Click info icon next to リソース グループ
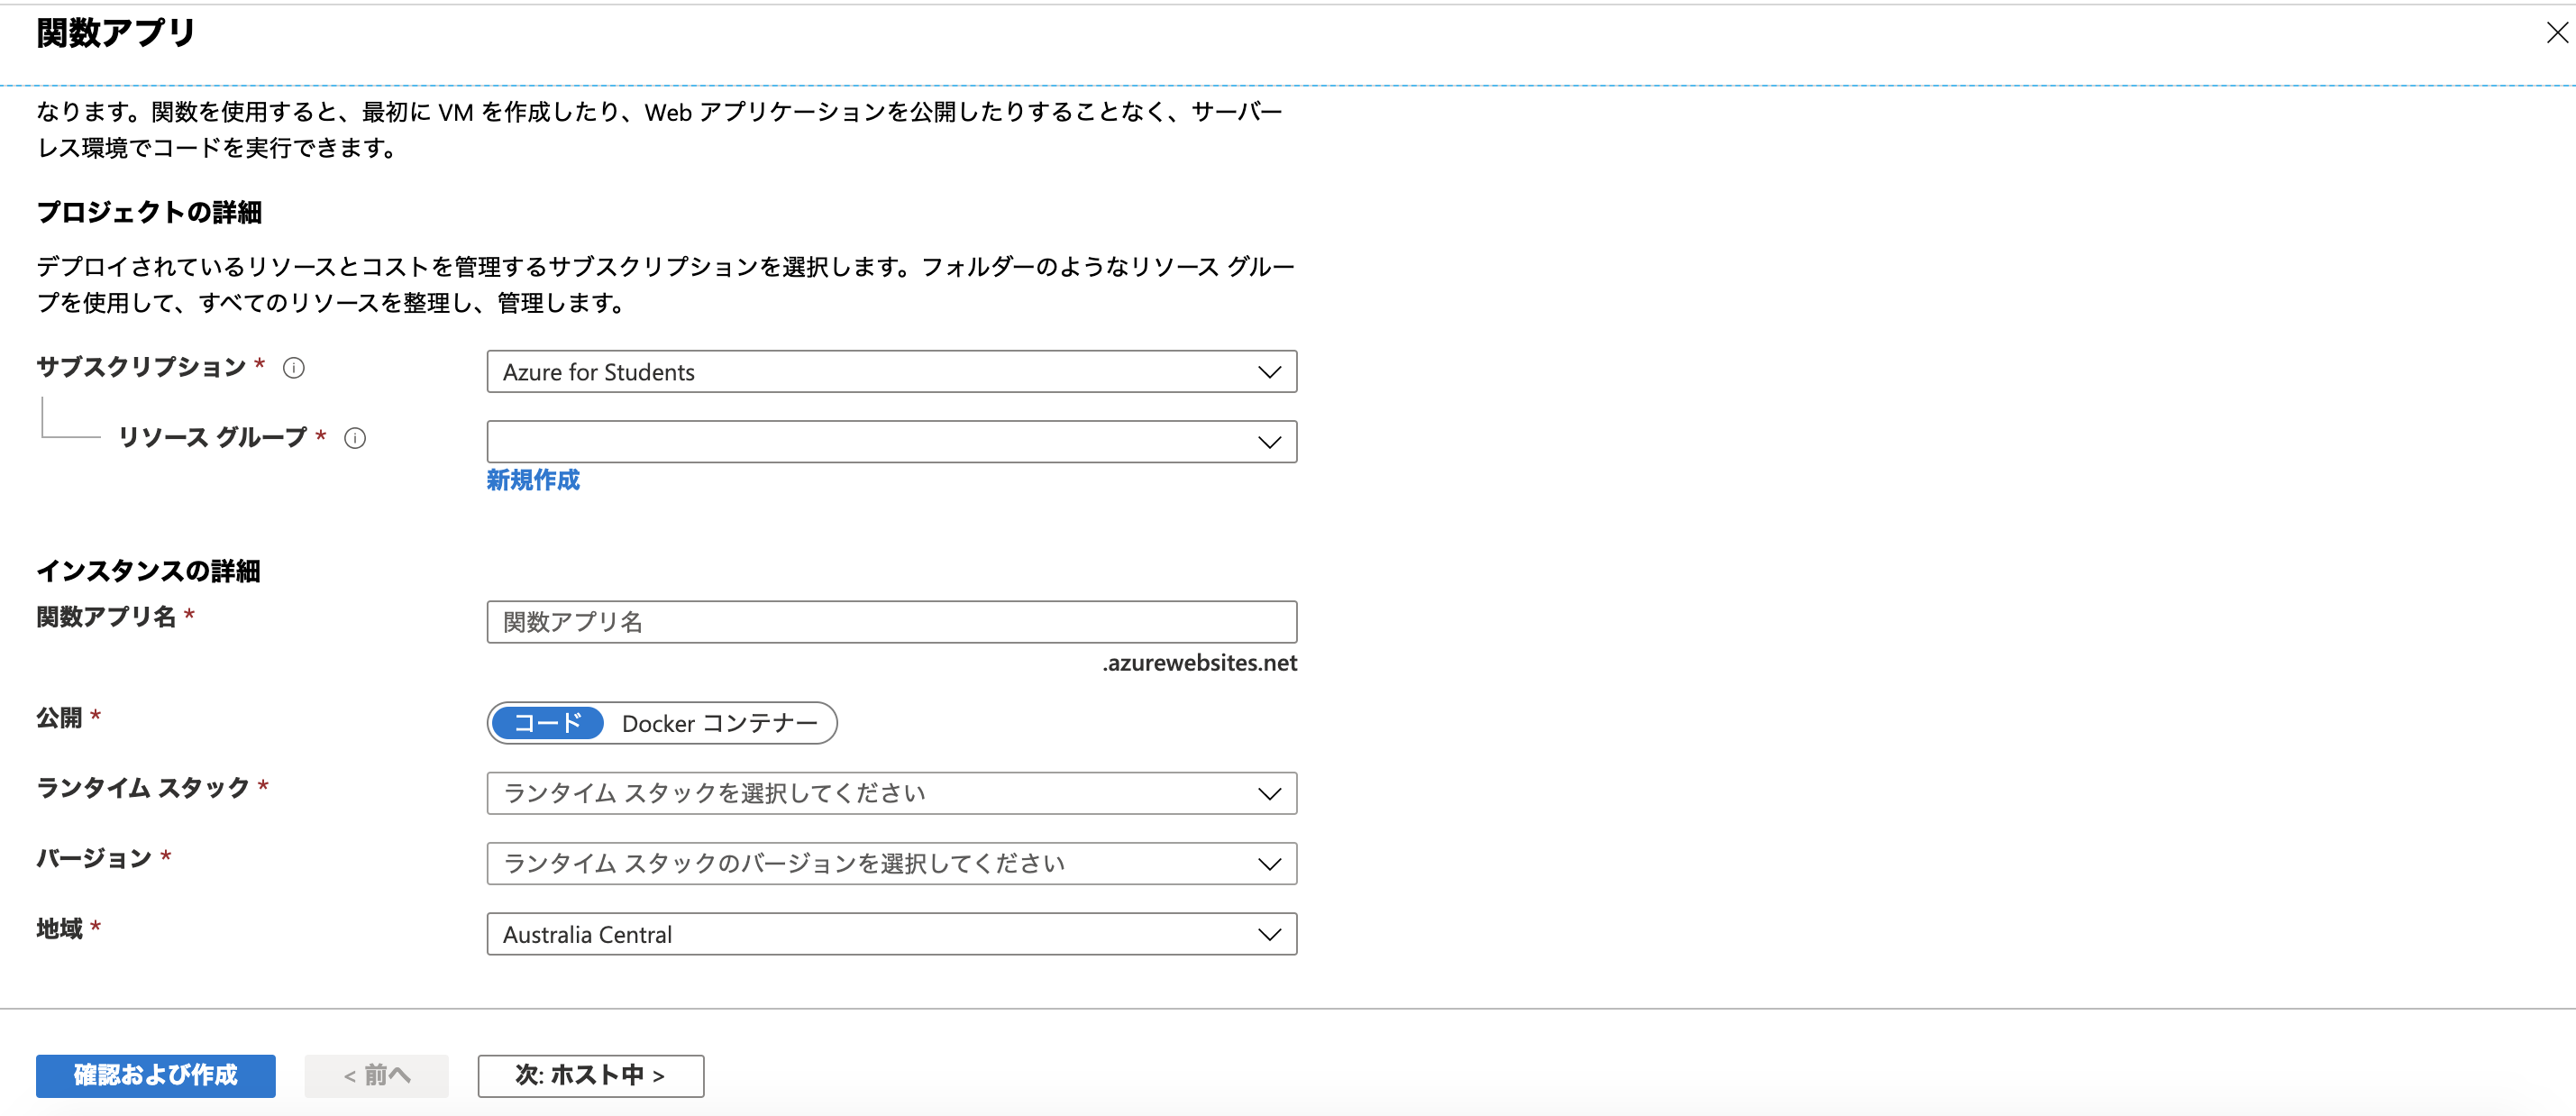Image resolution: width=2576 pixels, height=1116 pixels. pos(355,438)
